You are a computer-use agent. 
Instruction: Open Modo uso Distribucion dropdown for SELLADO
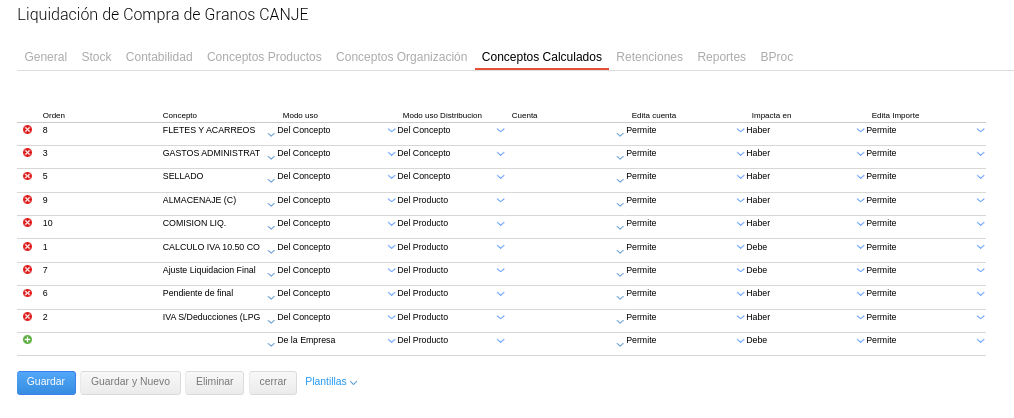(501, 178)
